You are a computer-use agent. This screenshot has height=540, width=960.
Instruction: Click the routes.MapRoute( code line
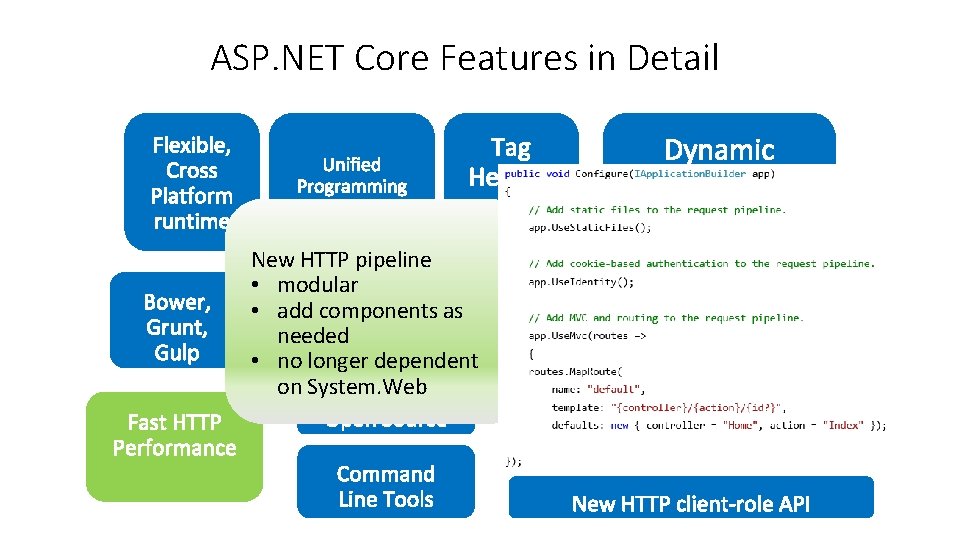pyautogui.click(x=576, y=372)
